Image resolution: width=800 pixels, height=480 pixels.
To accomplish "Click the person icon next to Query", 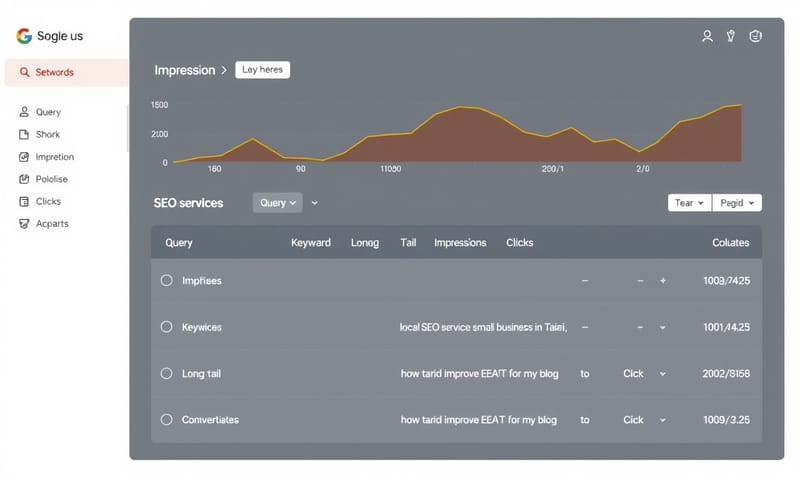I will click(x=25, y=112).
